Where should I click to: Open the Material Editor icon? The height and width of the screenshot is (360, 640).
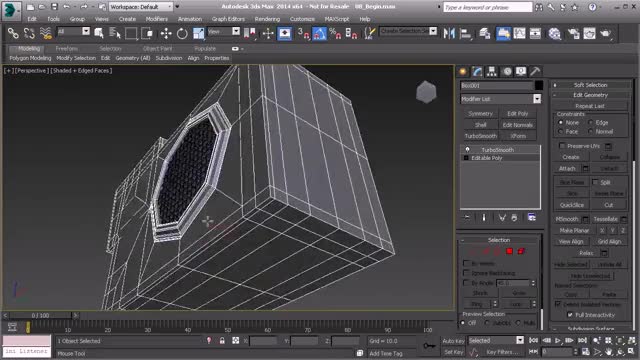[x=554, y=33]
